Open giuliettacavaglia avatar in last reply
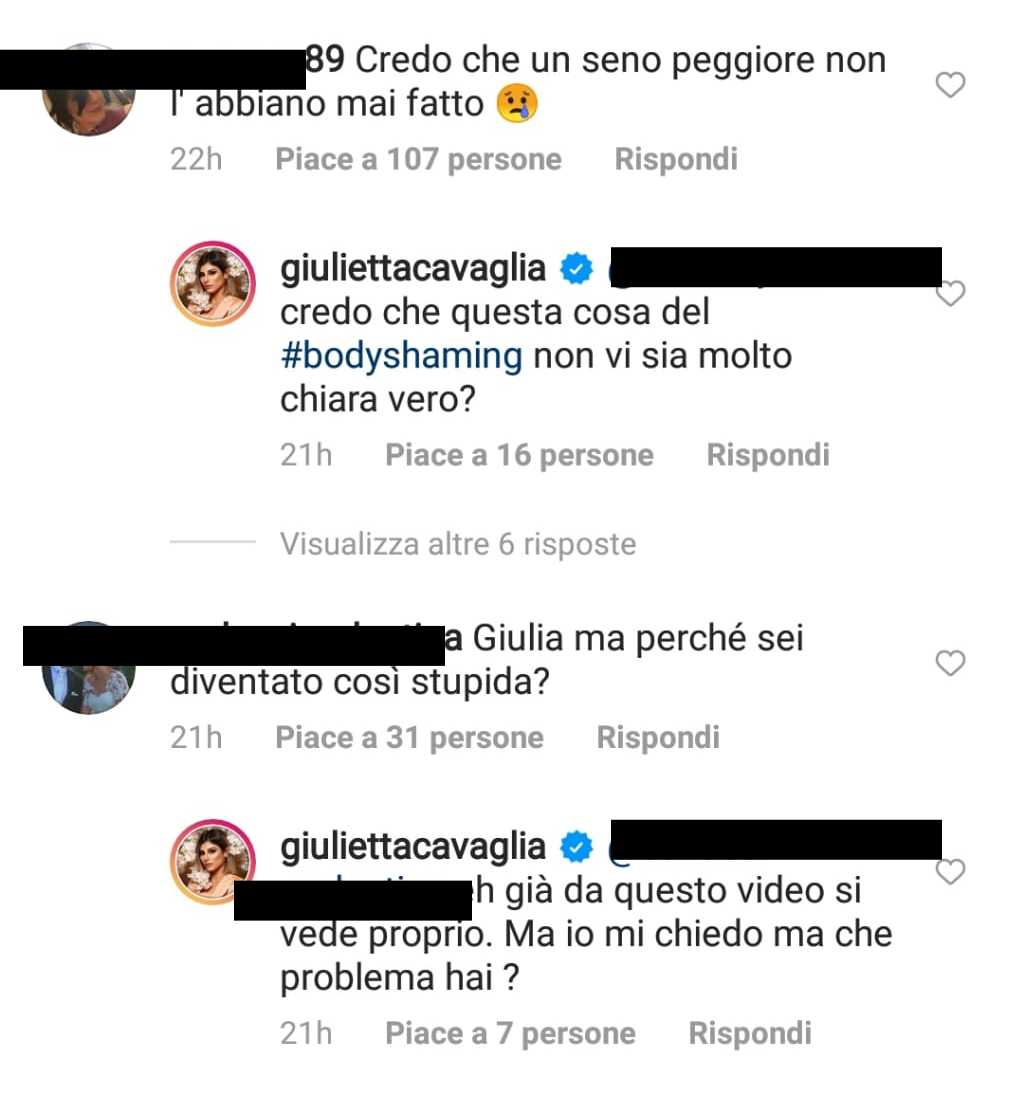1024x1106 pixels. [213, 861]
